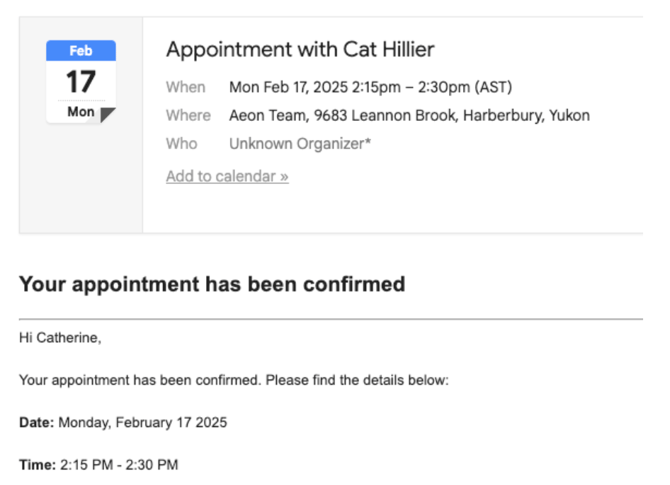Click the Mon label on the calendar icon

81,112
